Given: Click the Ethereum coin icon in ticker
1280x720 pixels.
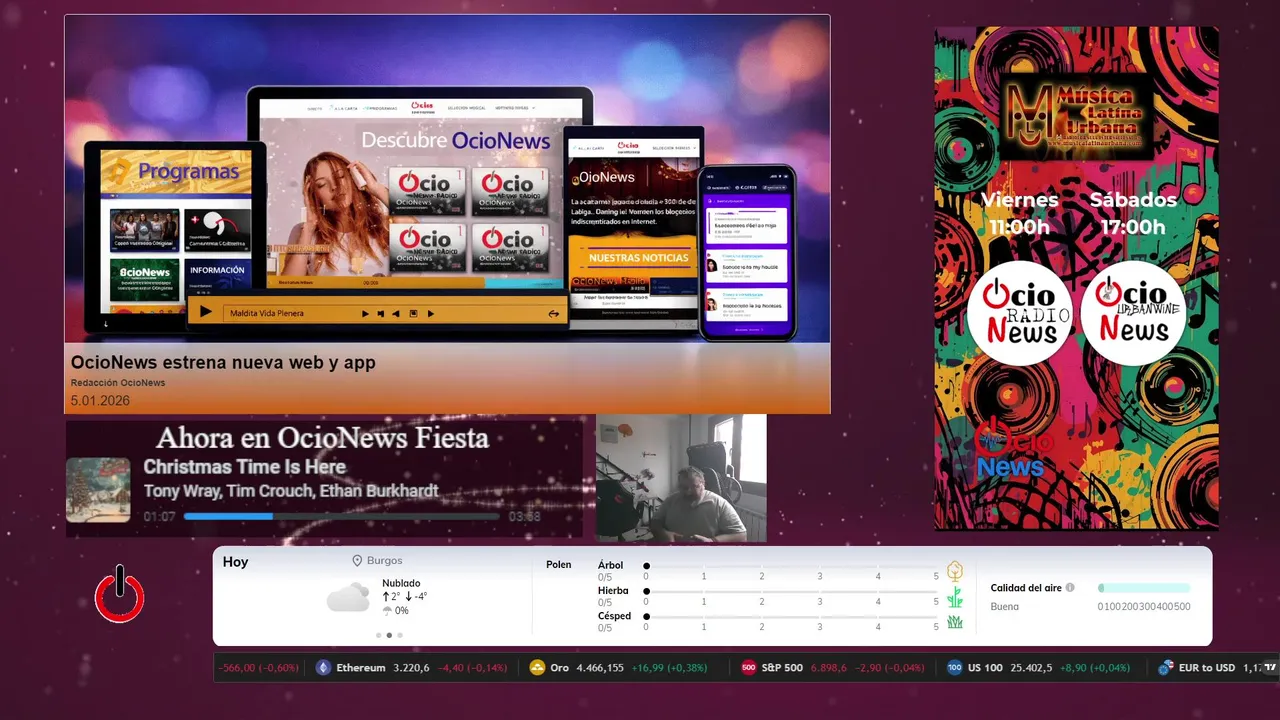Looking at the screenshot, I should click(323, 668).
